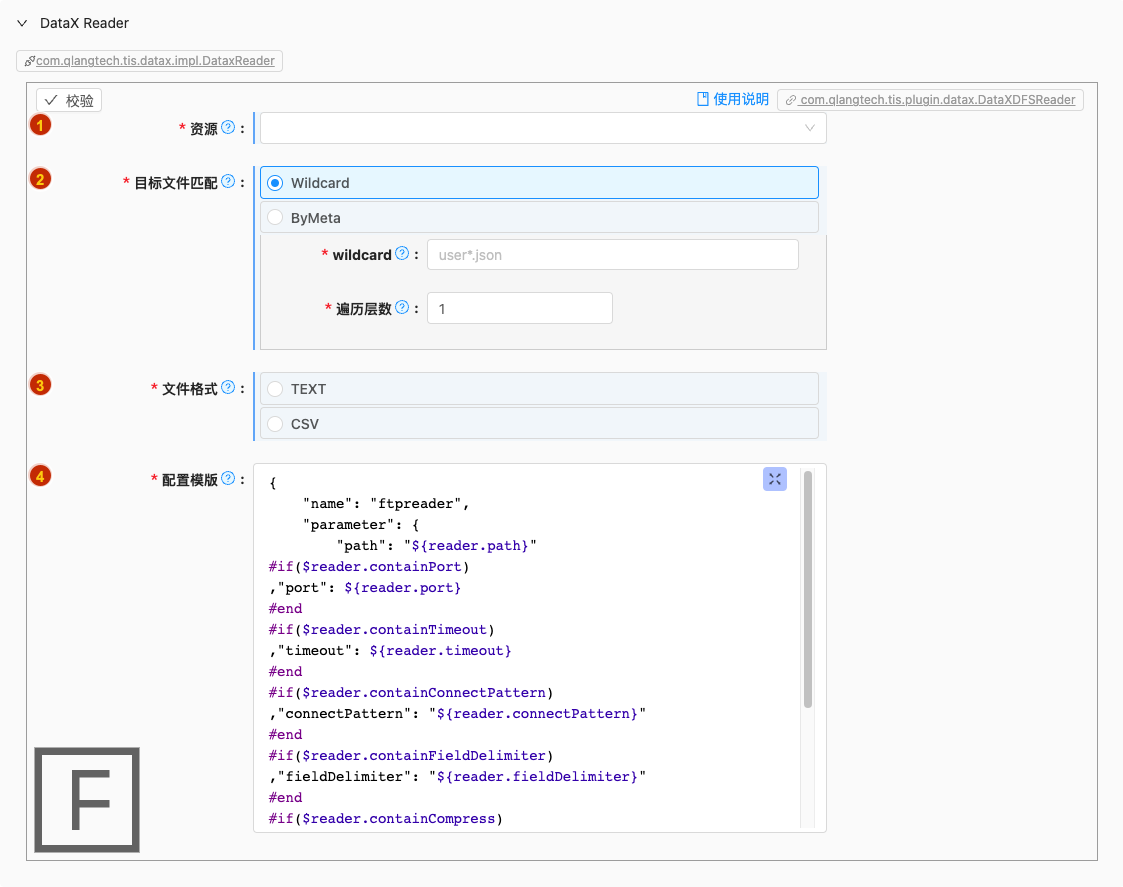Viewport: 1123px width, 887px height.
Task: Click help icon next to 遍历层数 label
Action: [402, 307]
